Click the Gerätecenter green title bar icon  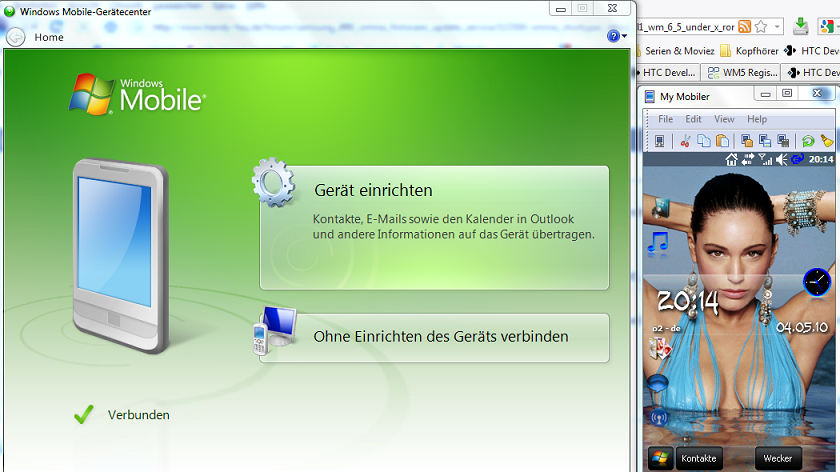(9, 11)
